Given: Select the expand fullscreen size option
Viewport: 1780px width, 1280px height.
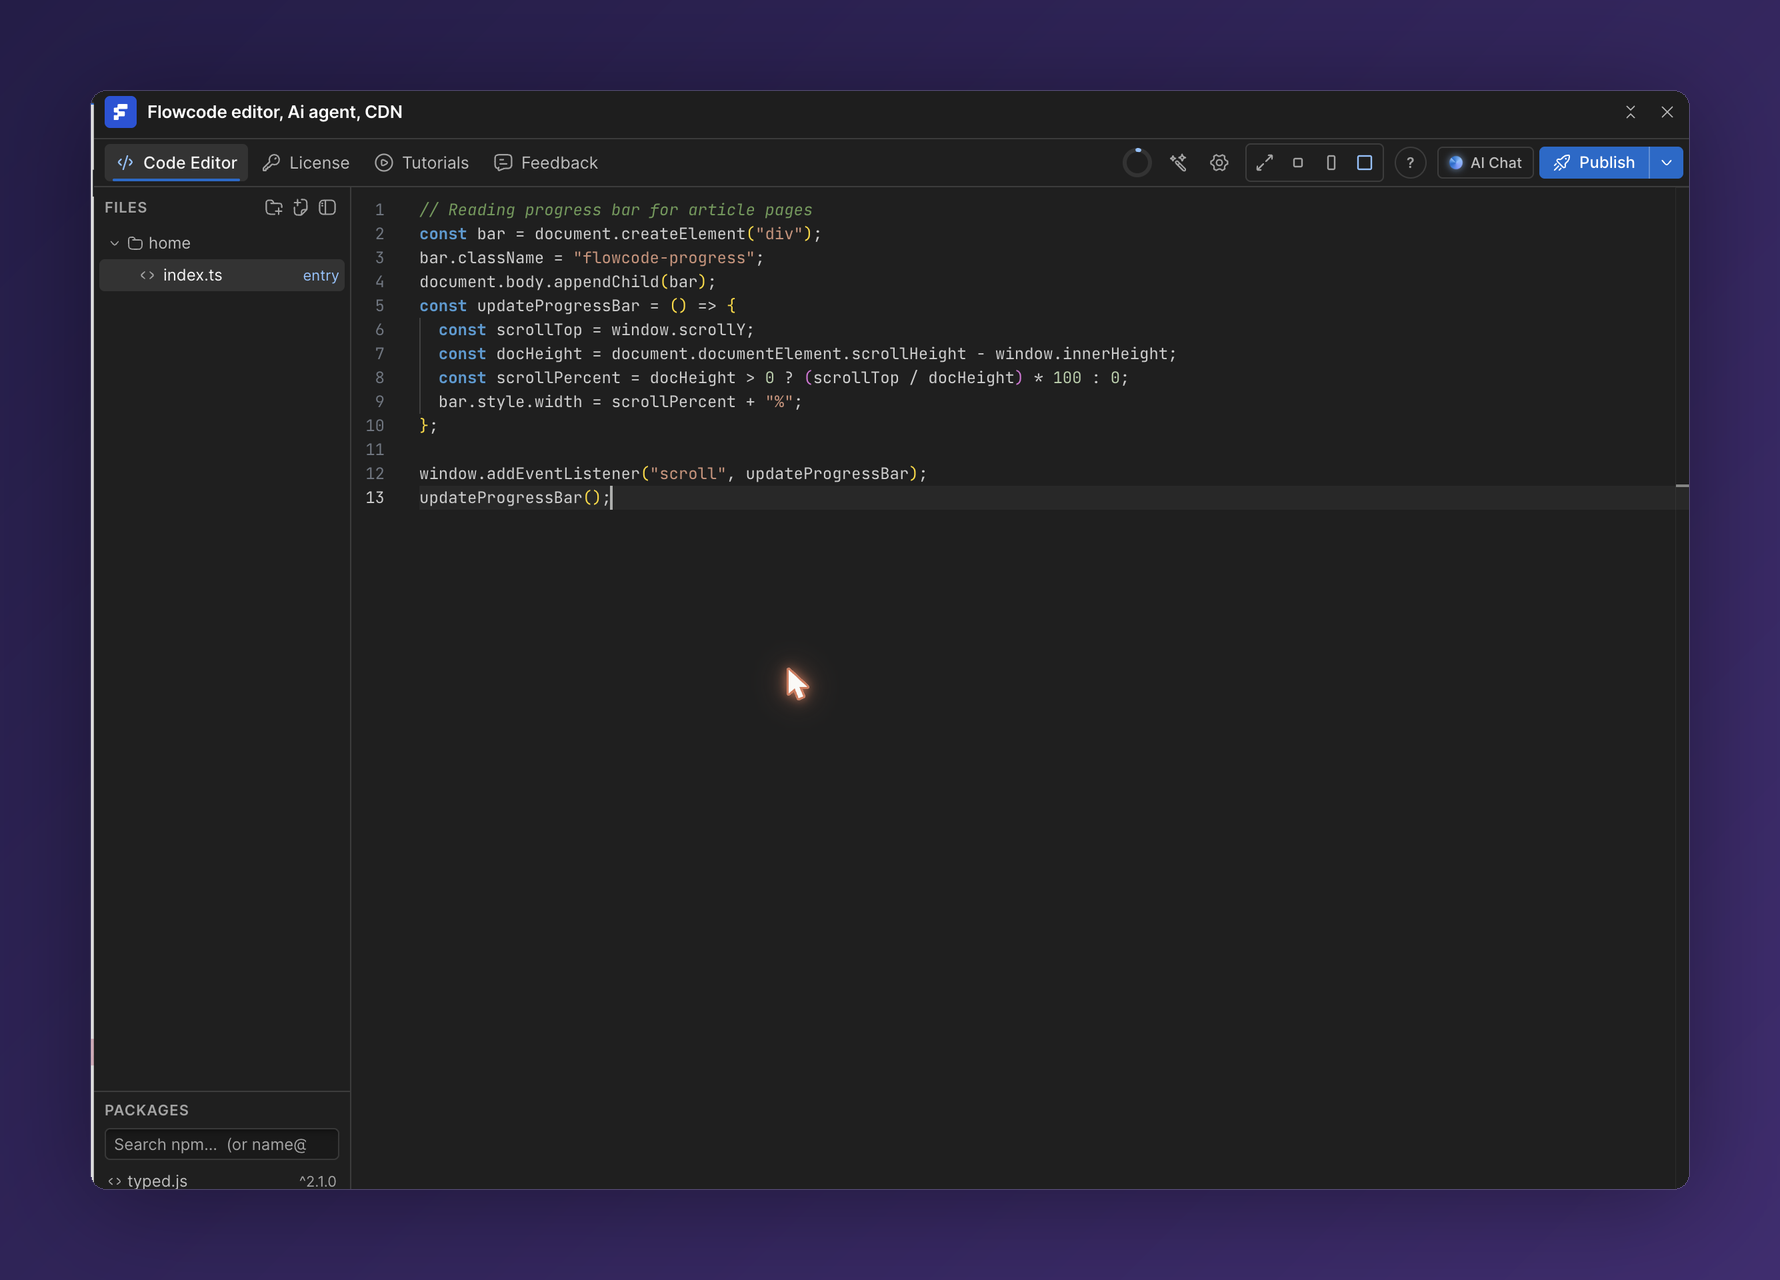Looking at the screenshot, I should tap(1265, 162).
